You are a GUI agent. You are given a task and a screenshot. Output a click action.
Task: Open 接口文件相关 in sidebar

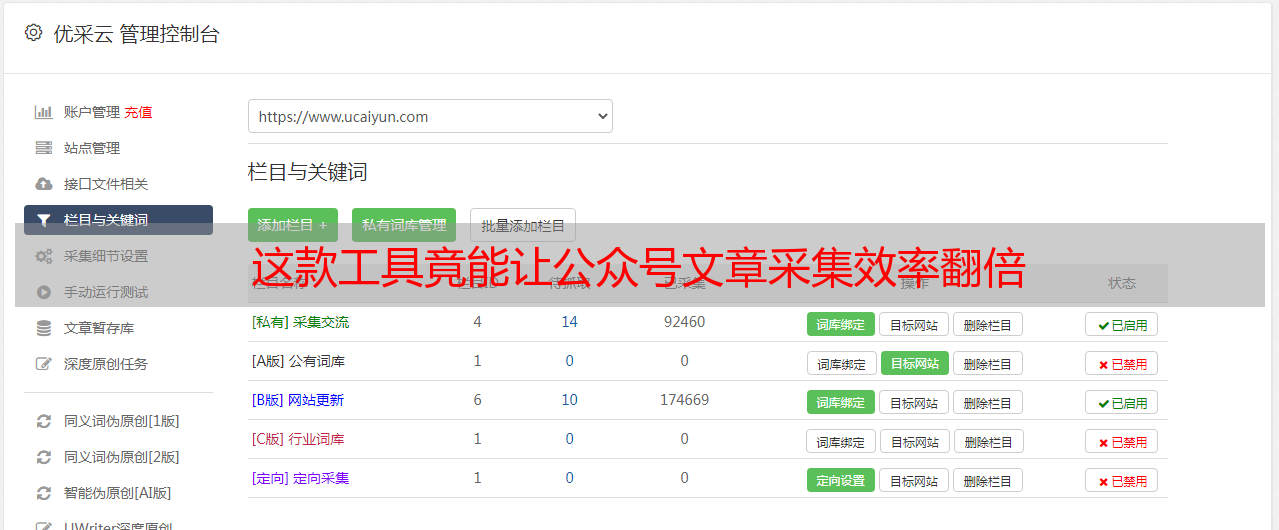106,184
